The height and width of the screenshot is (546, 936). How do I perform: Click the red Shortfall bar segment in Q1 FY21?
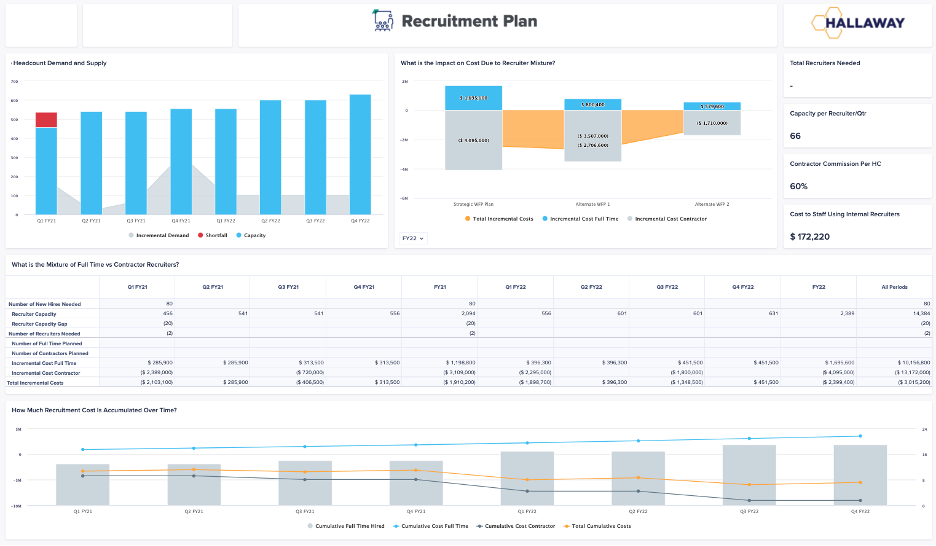click(x=46, y=120)
